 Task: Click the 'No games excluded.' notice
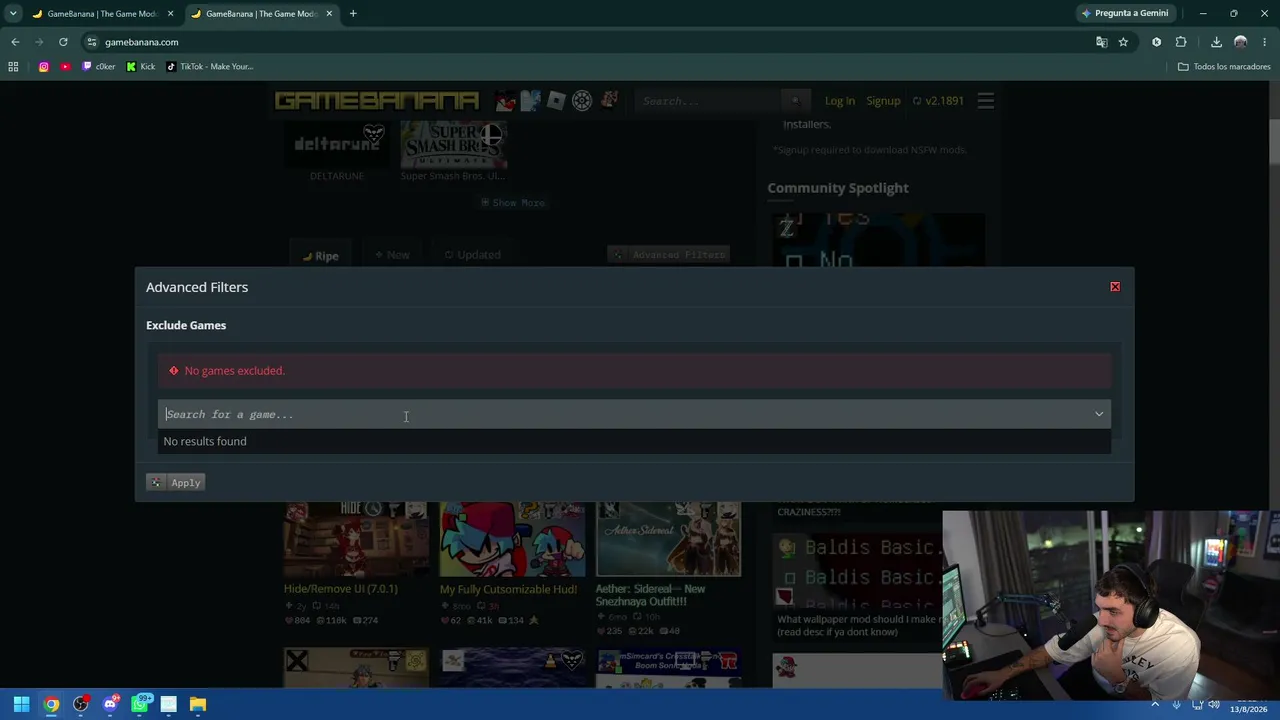634,371
